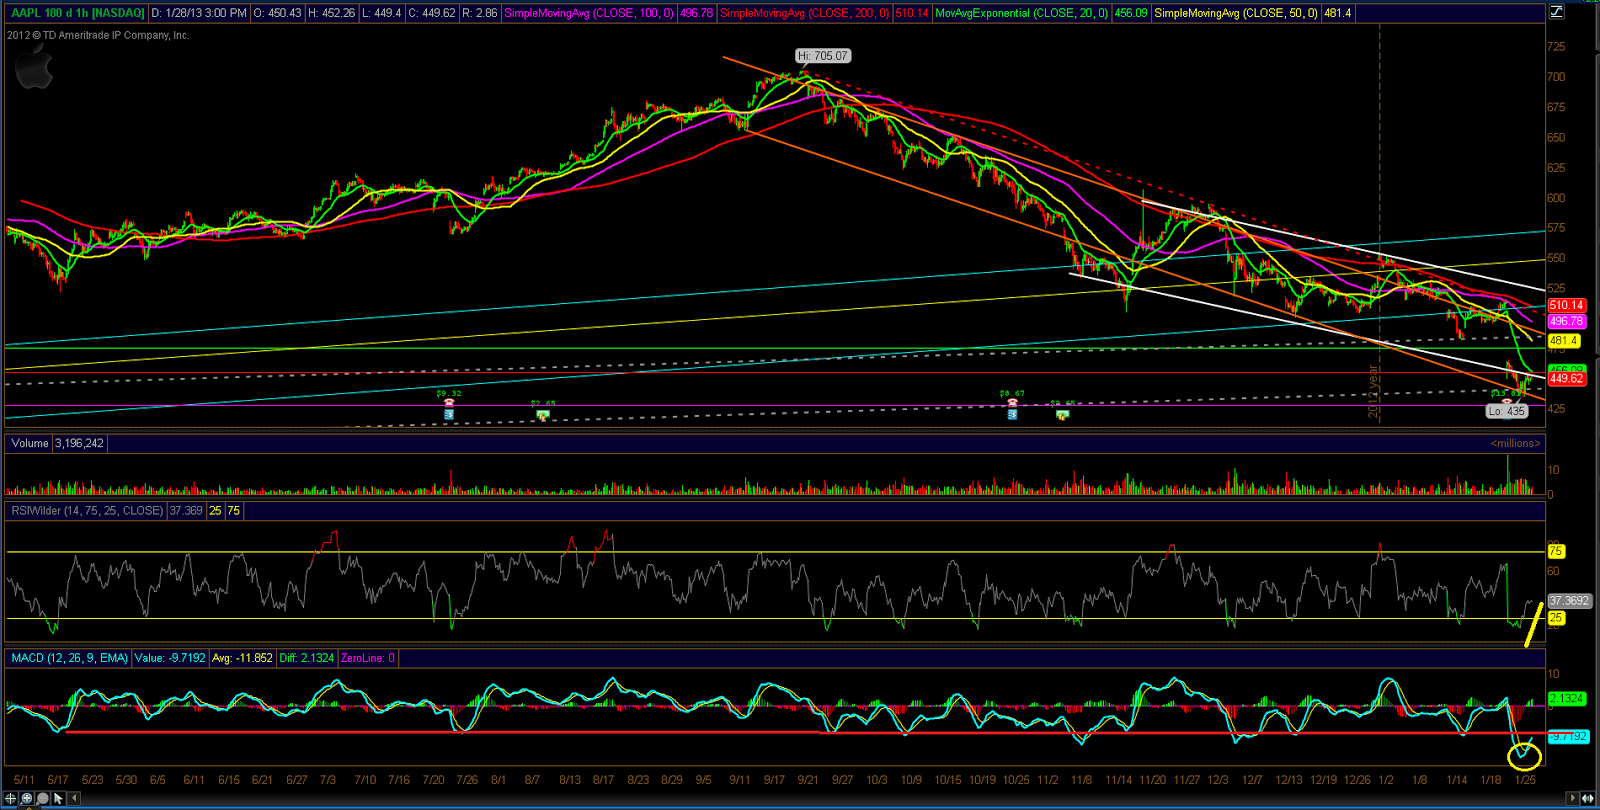1600x810 pixels.
Task: Click the $2.65 dividend icon
Action: (543, 415)
